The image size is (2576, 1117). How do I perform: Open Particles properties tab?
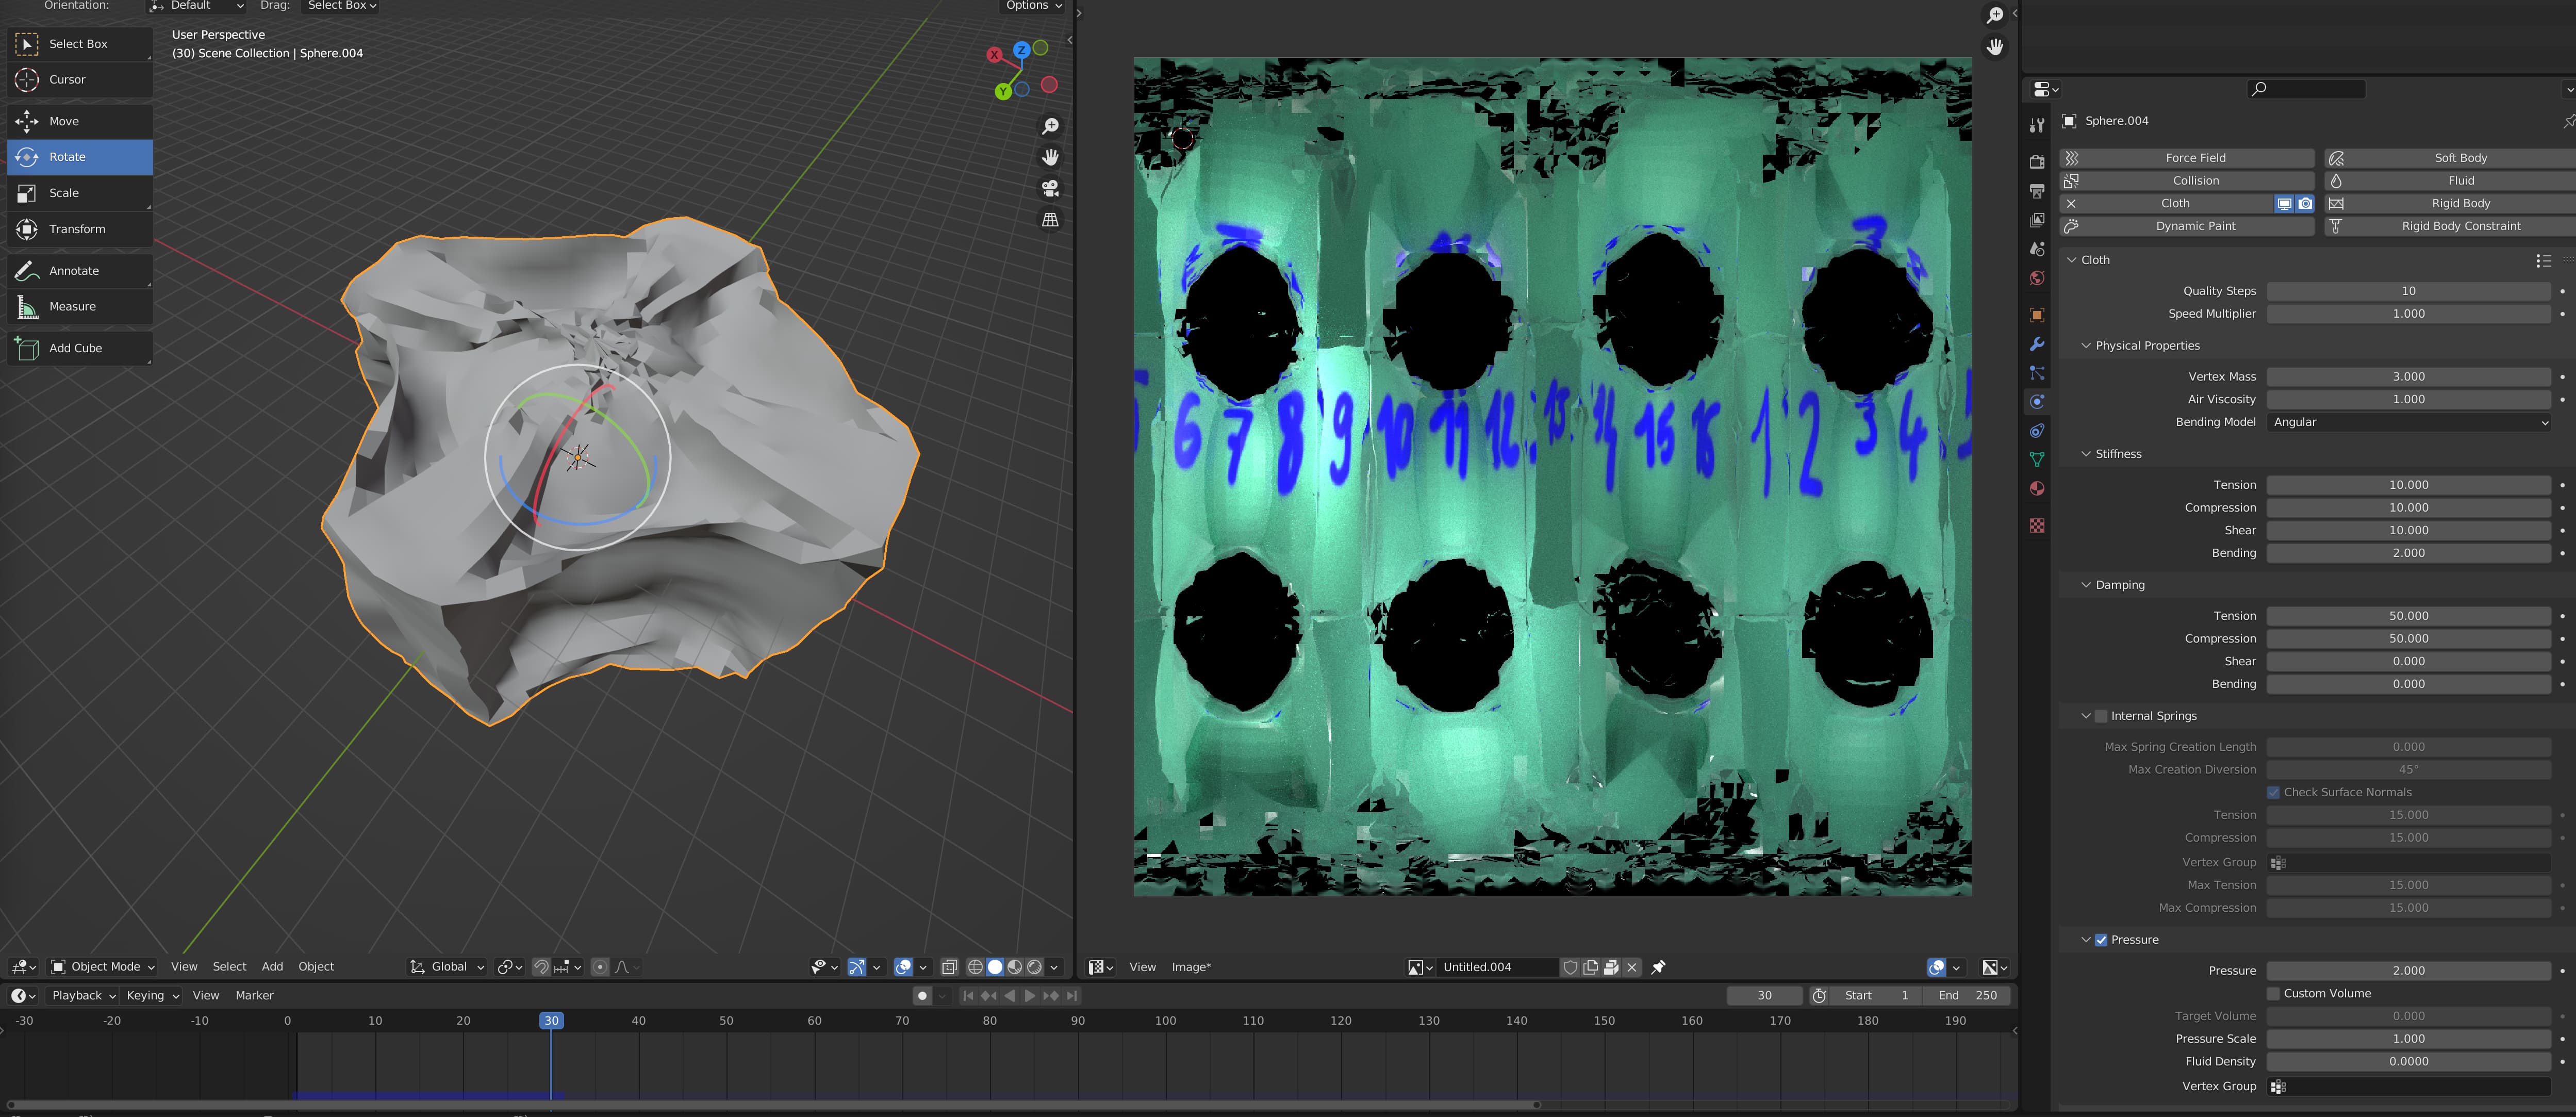coord(2037,373)
